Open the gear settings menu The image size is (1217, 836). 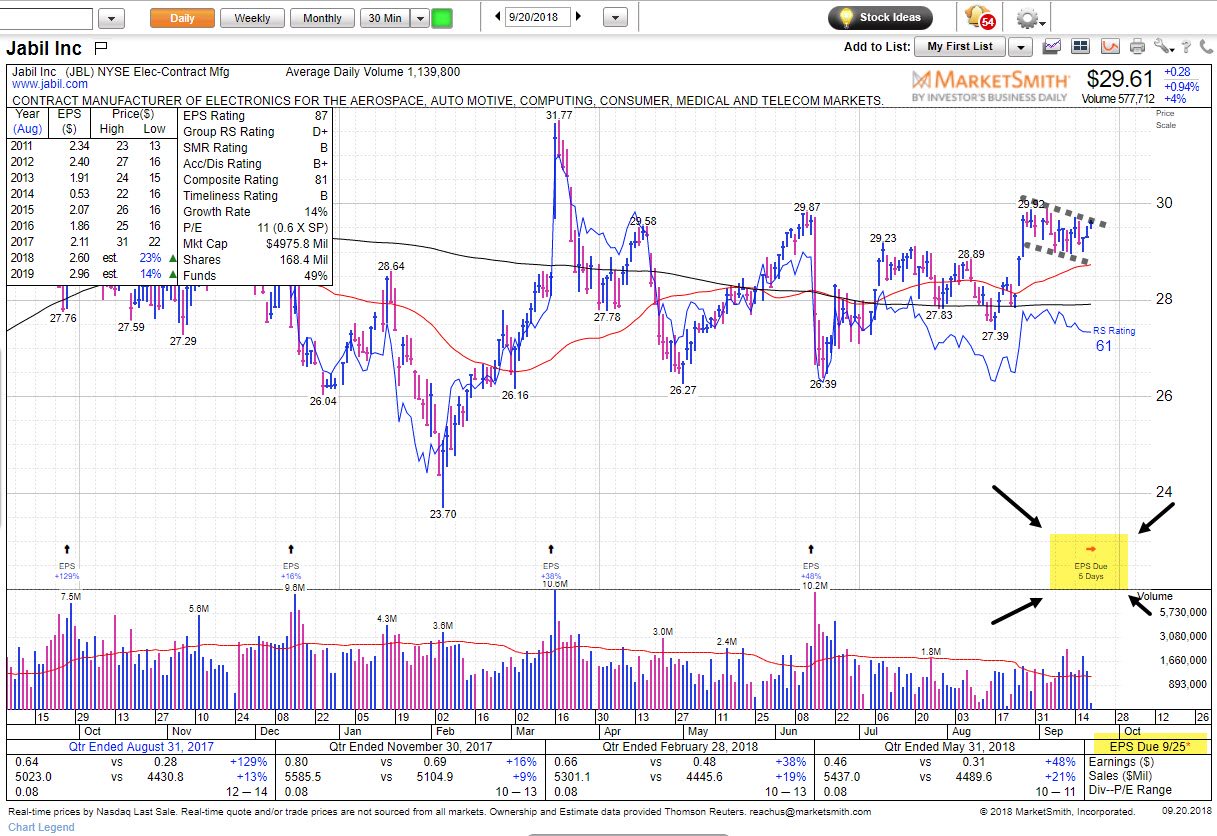tap(1029, 18)
